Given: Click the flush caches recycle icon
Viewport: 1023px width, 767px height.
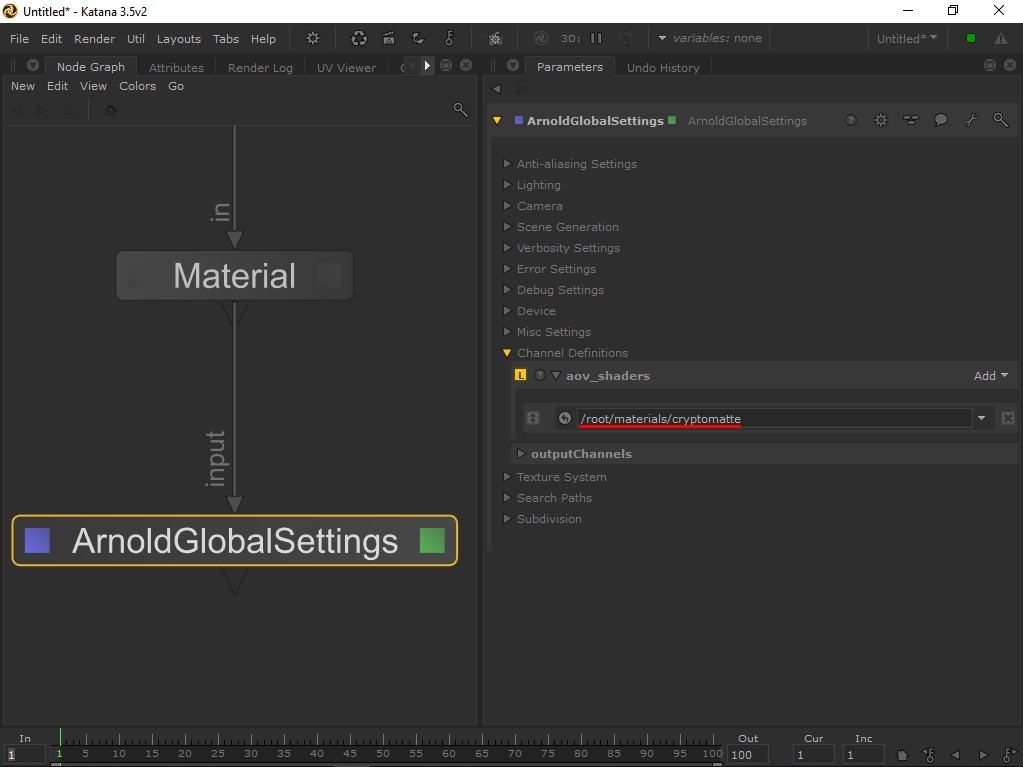Looking at the screenshot, I should [x=359, y=38].
